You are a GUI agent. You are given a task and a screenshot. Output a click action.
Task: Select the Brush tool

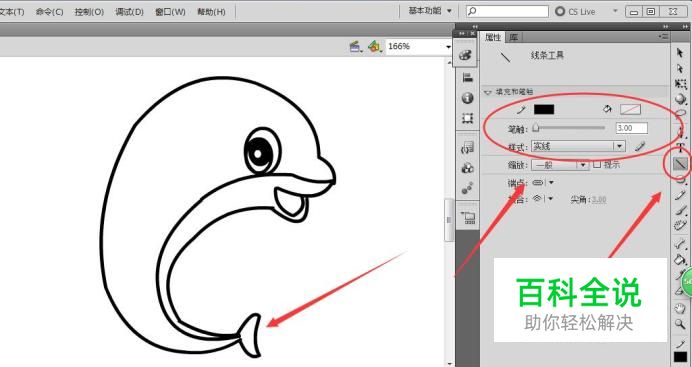pos(680,211)
